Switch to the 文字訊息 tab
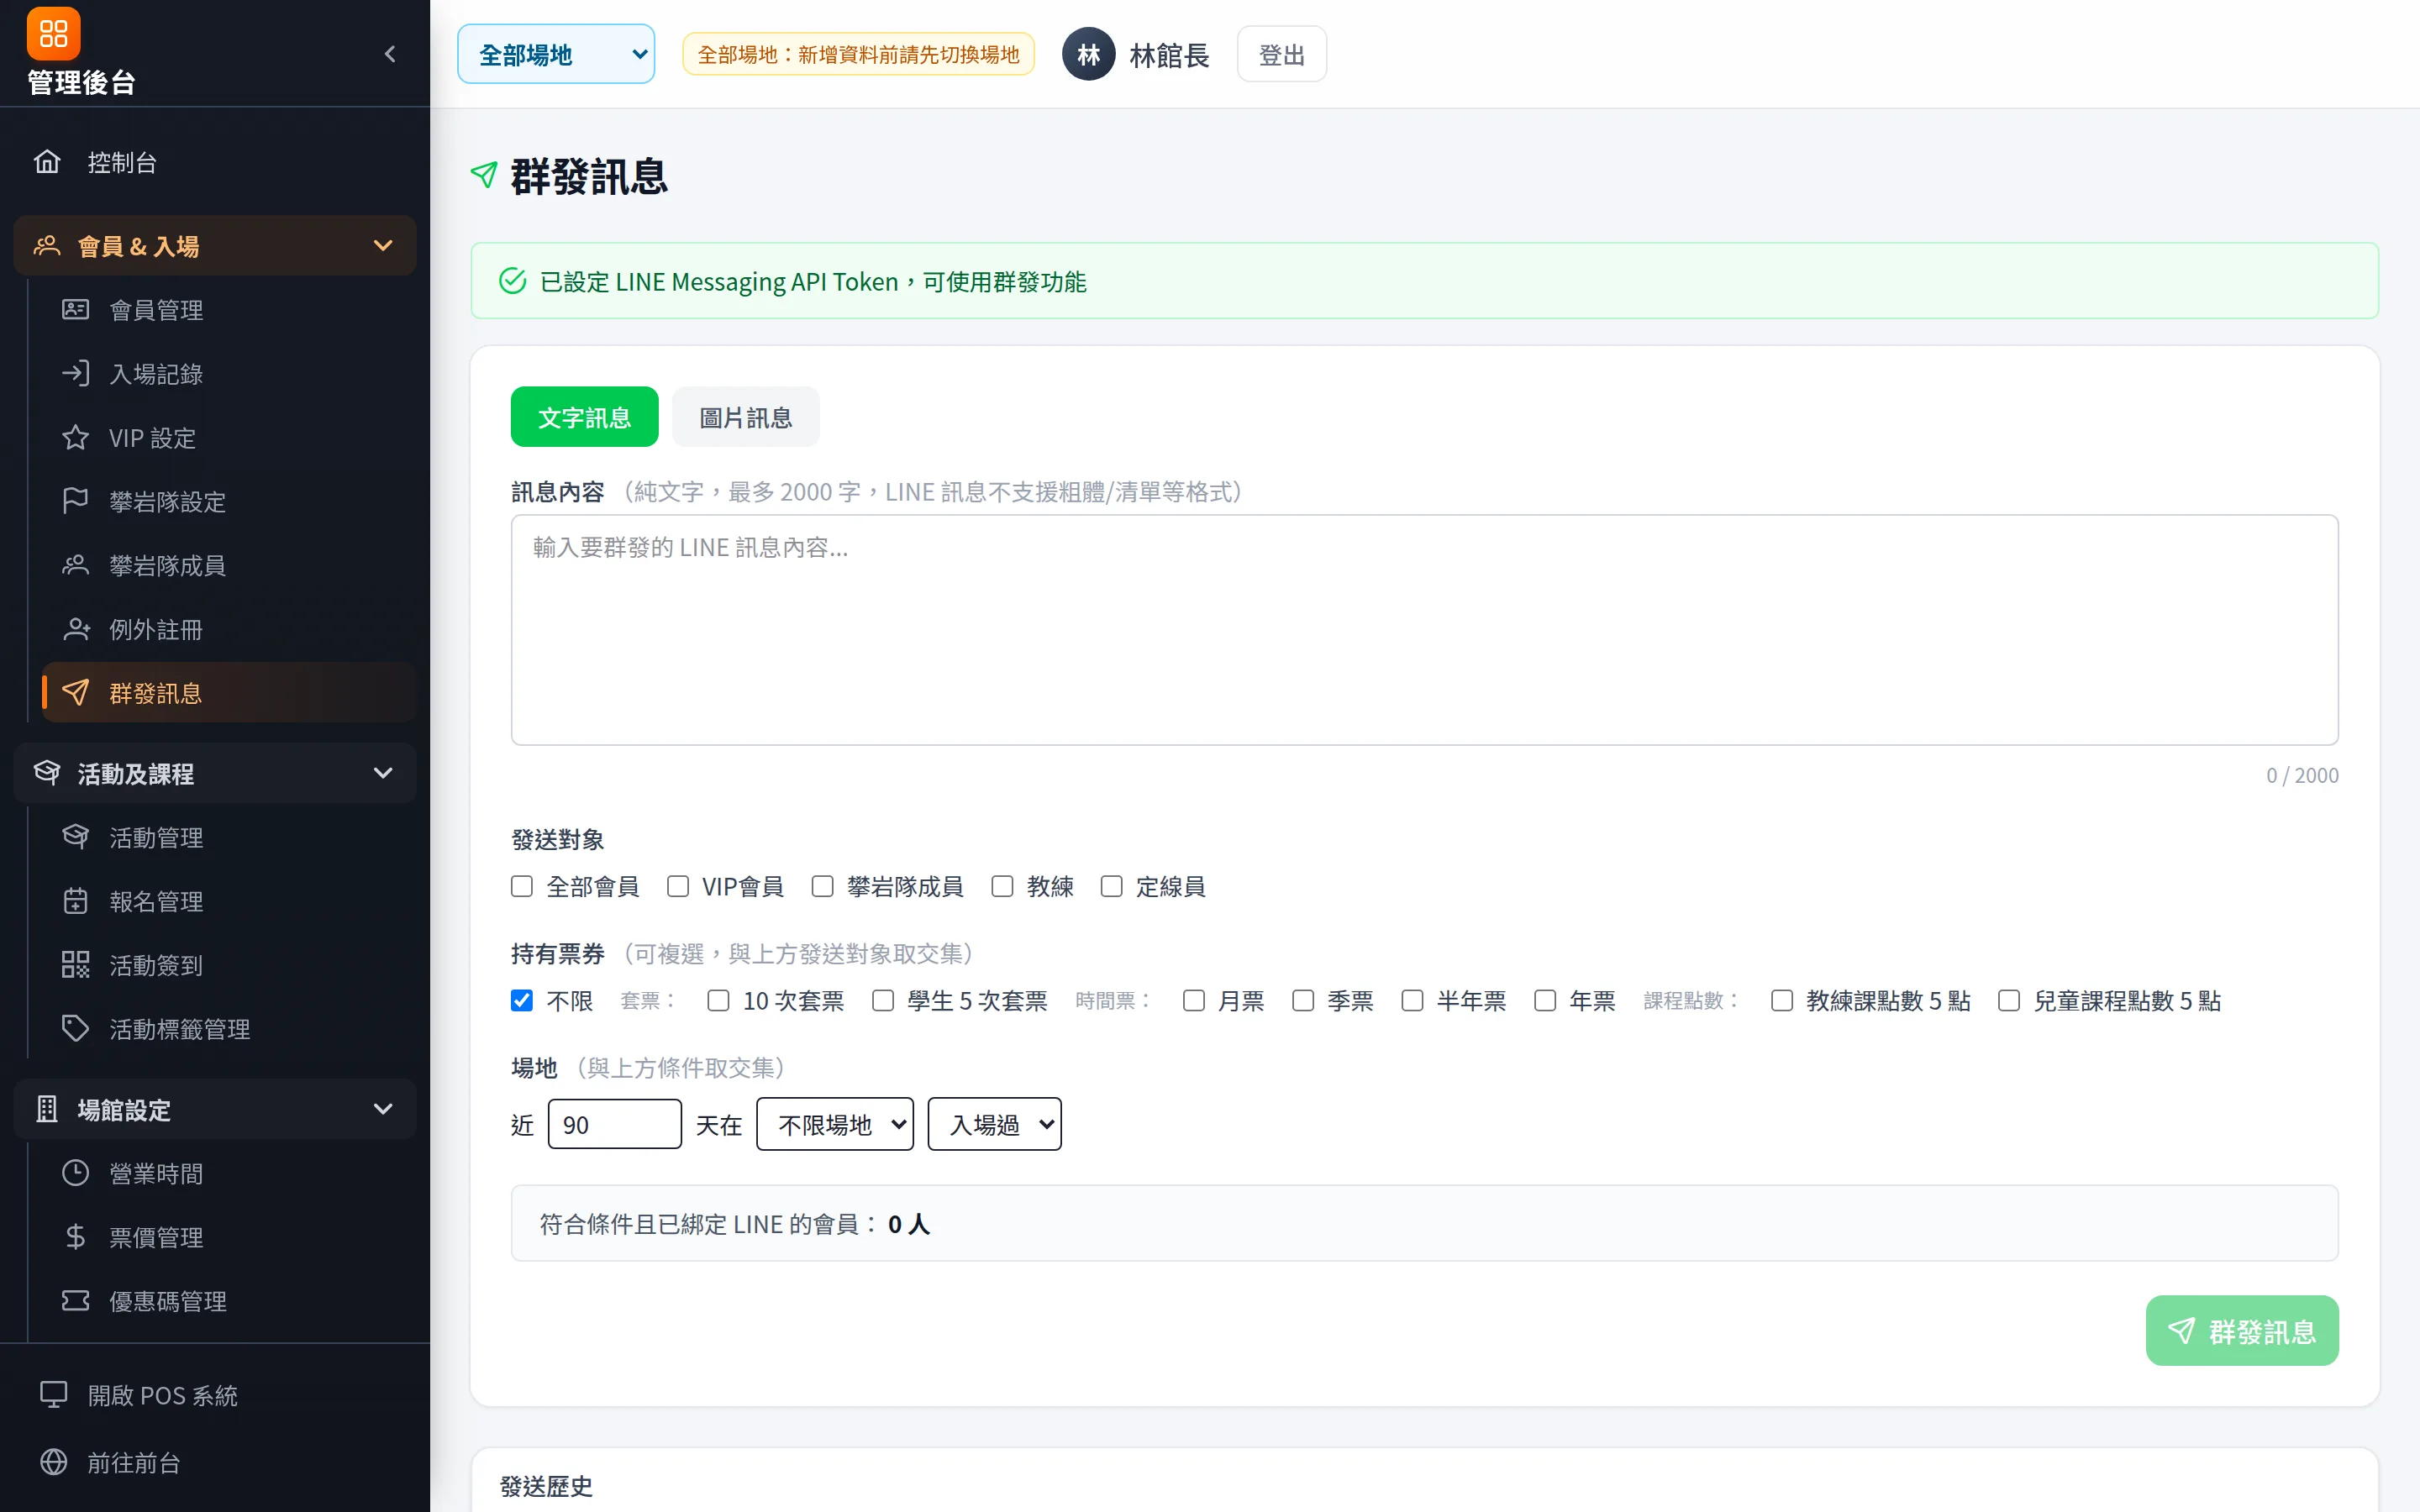This screenshot has width=2420, height=1512. click(x=584, y=417)
